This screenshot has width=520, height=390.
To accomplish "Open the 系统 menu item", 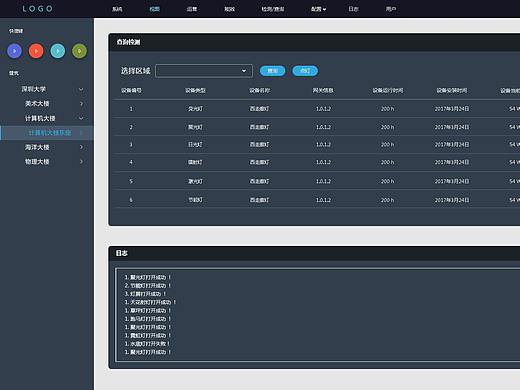I will click(117, 9).
